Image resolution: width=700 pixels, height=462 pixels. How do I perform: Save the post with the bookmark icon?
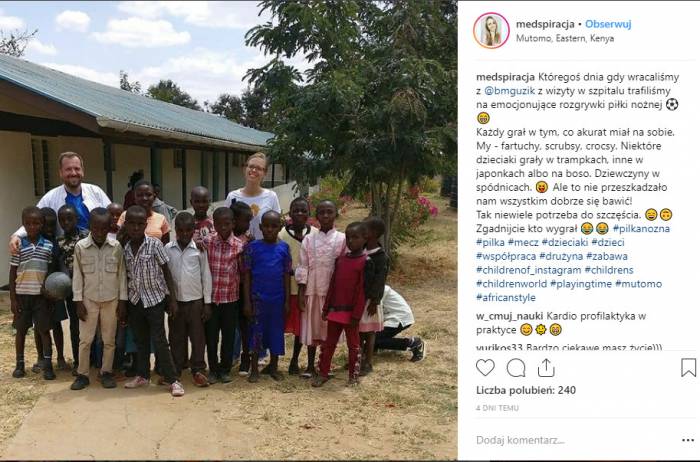coord(688,368)
